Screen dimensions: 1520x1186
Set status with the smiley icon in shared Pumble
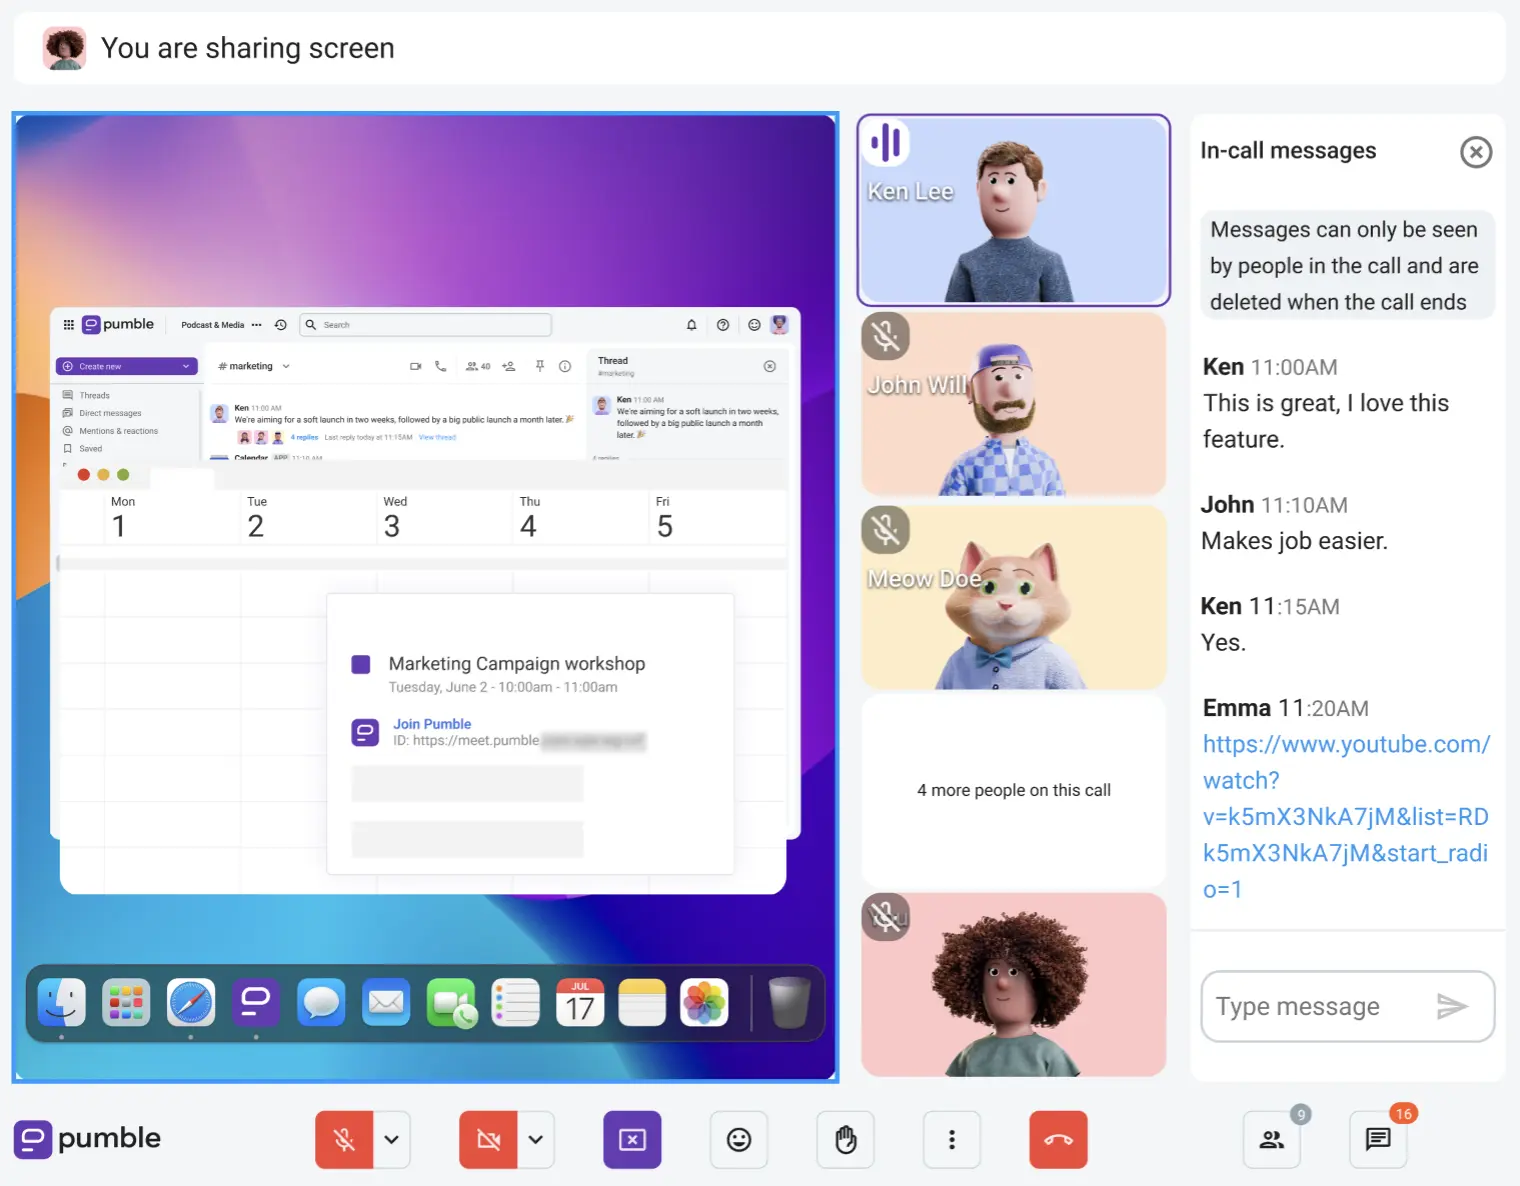click(754, 325)
